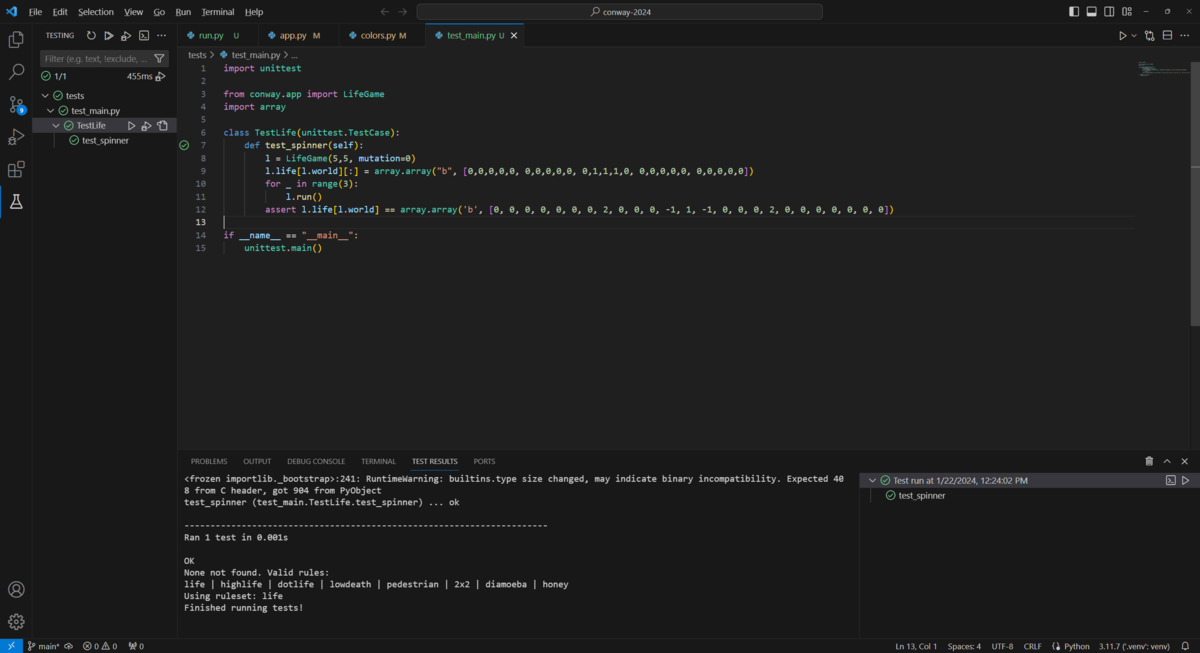The image size is (1200, 653).
Task: Toggle the bottom panel visibility
Action: coord(1091,11)
